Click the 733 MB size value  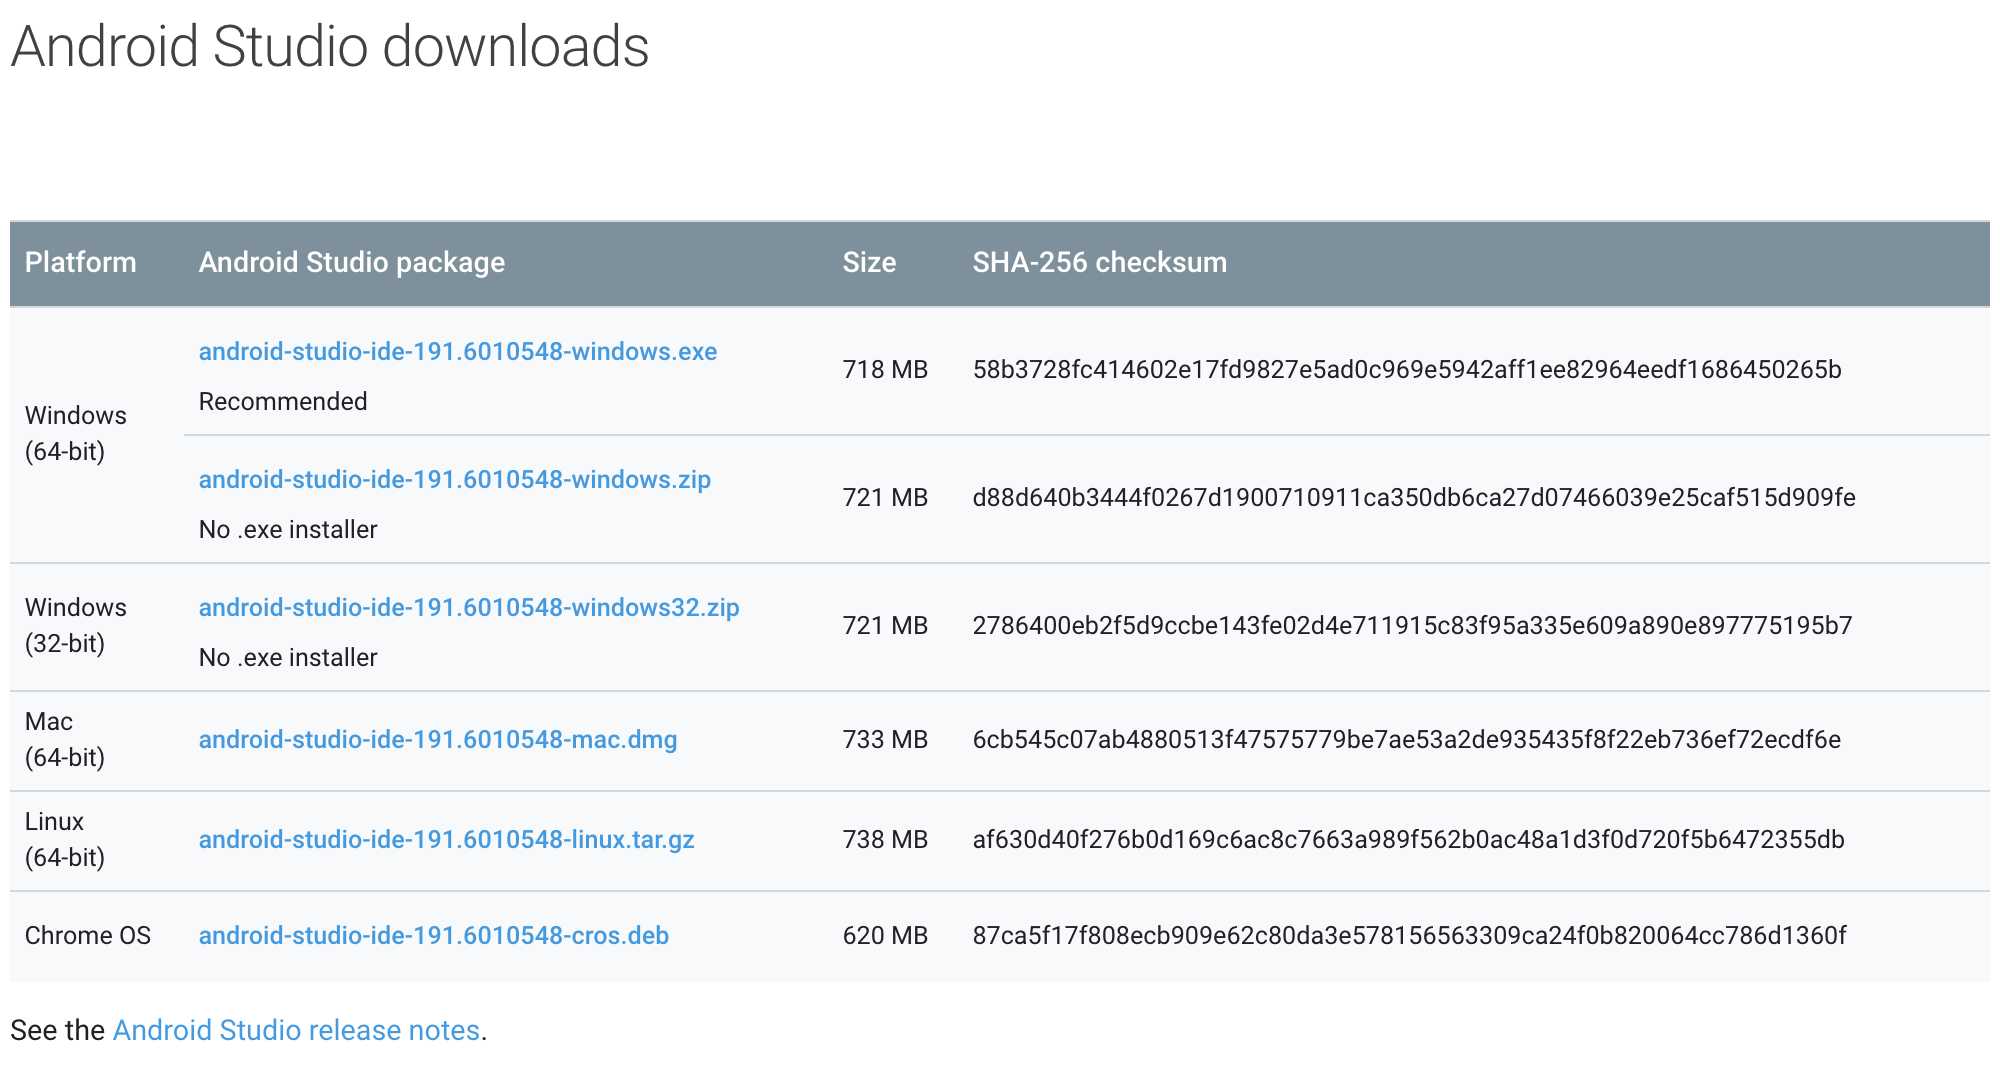tap(886, 740)
